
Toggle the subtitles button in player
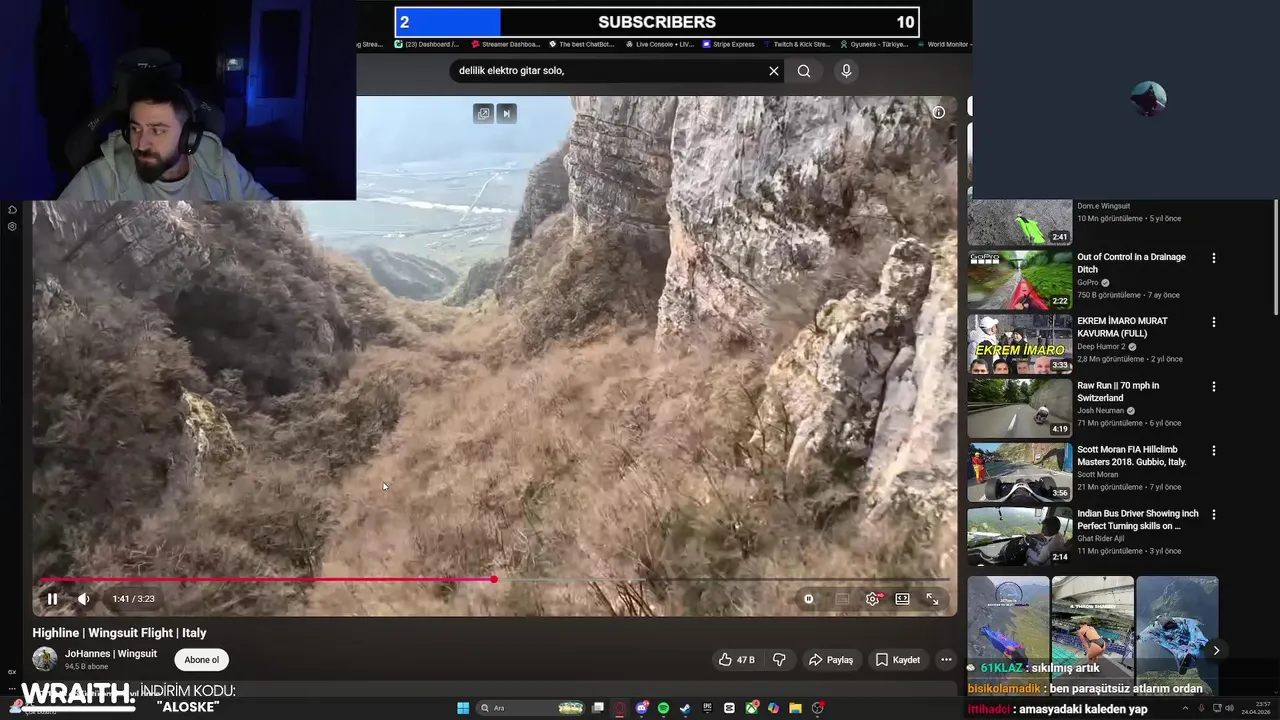tap(842, 599)
